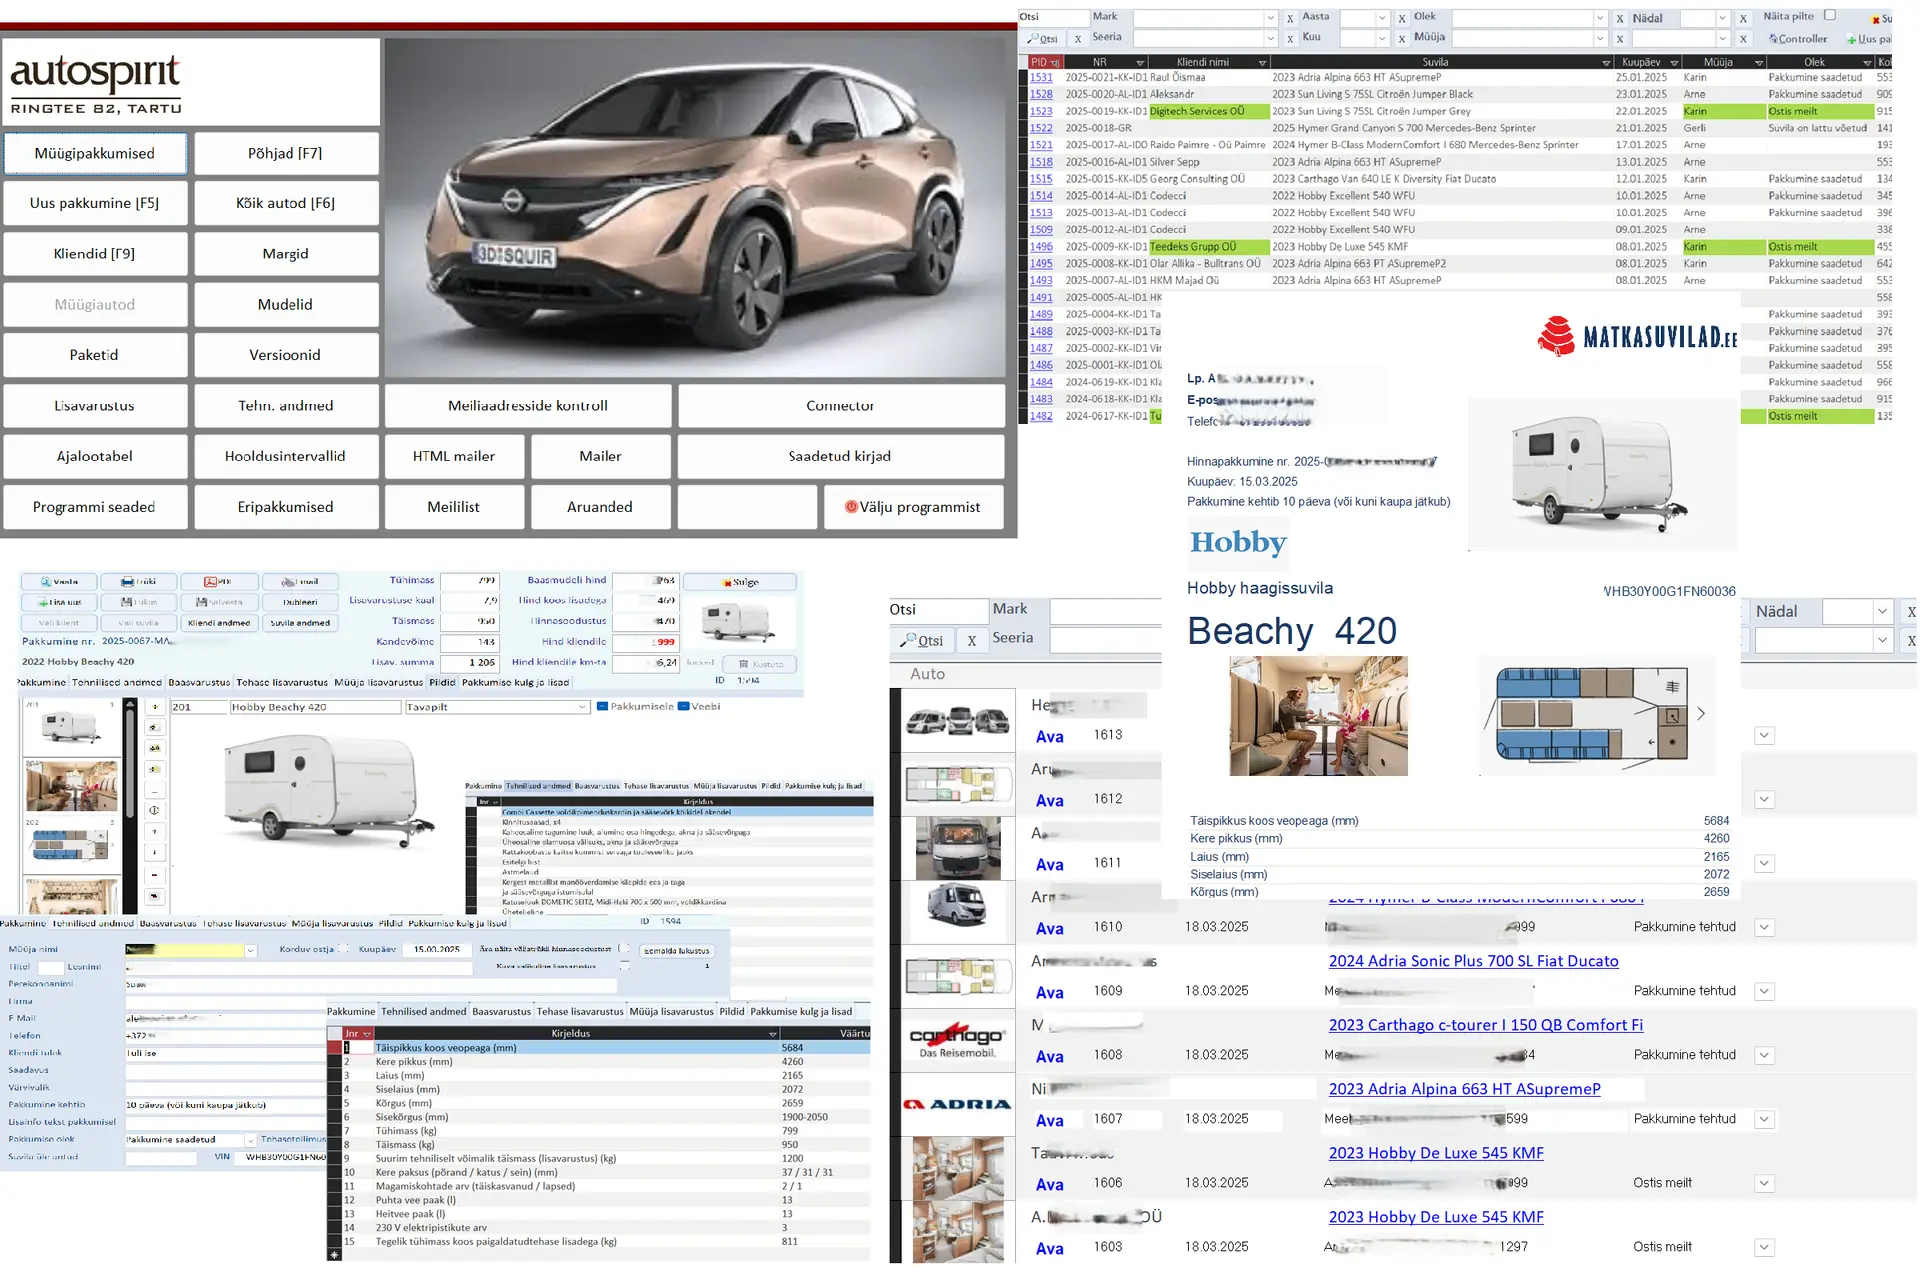This screenshot has width=1920, height=1280.
Task: Send the offer via the E-mail button
Action: [x=300, y=582]
